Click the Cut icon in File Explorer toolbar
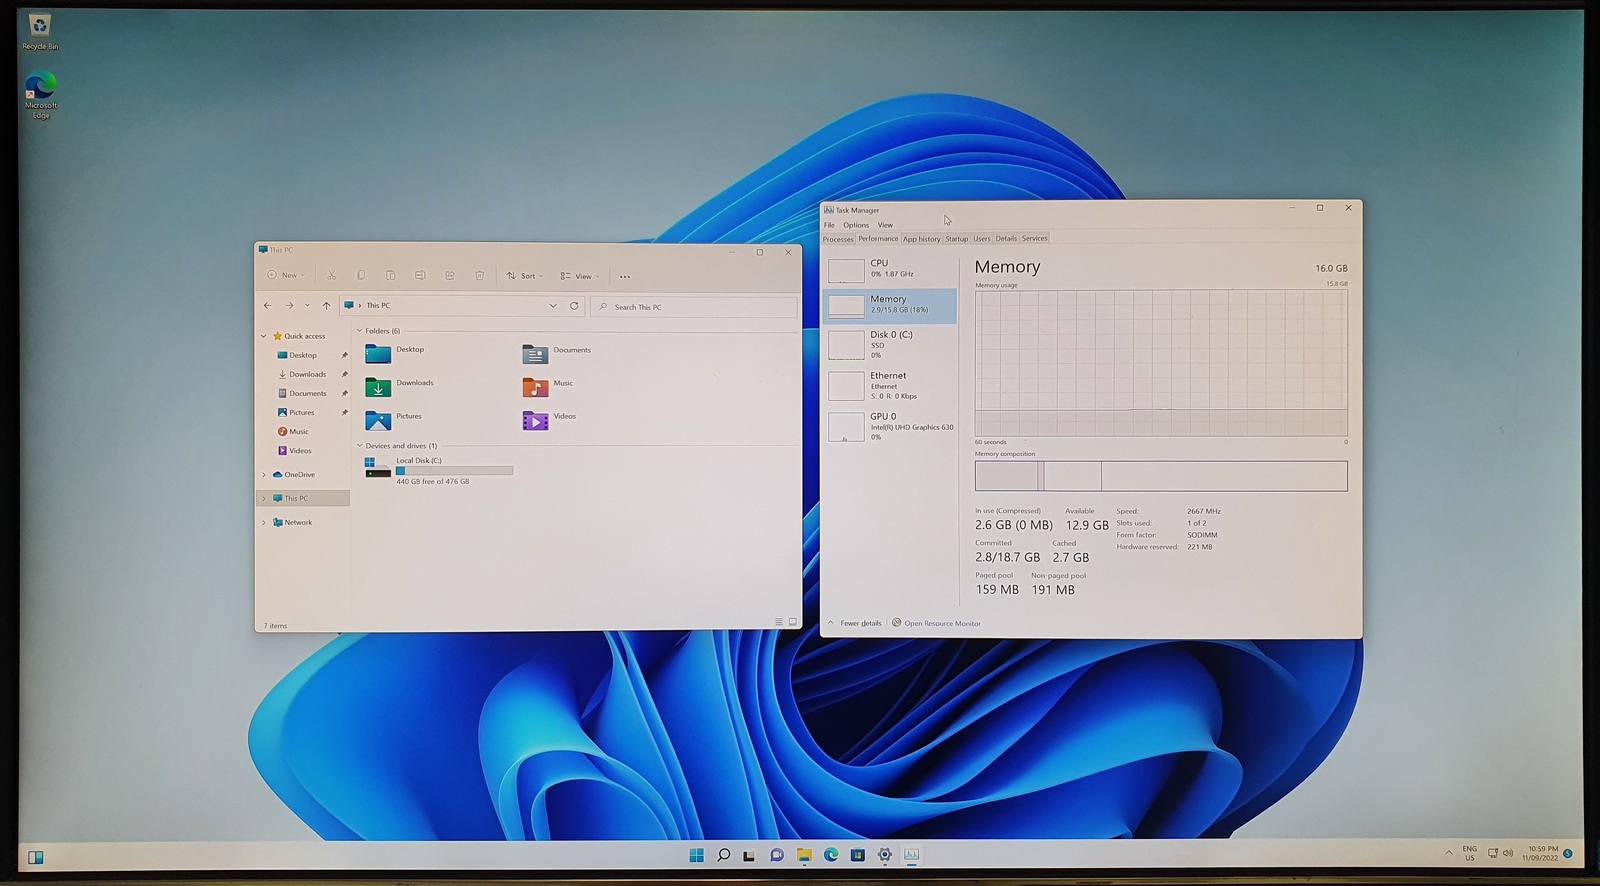 331,276
